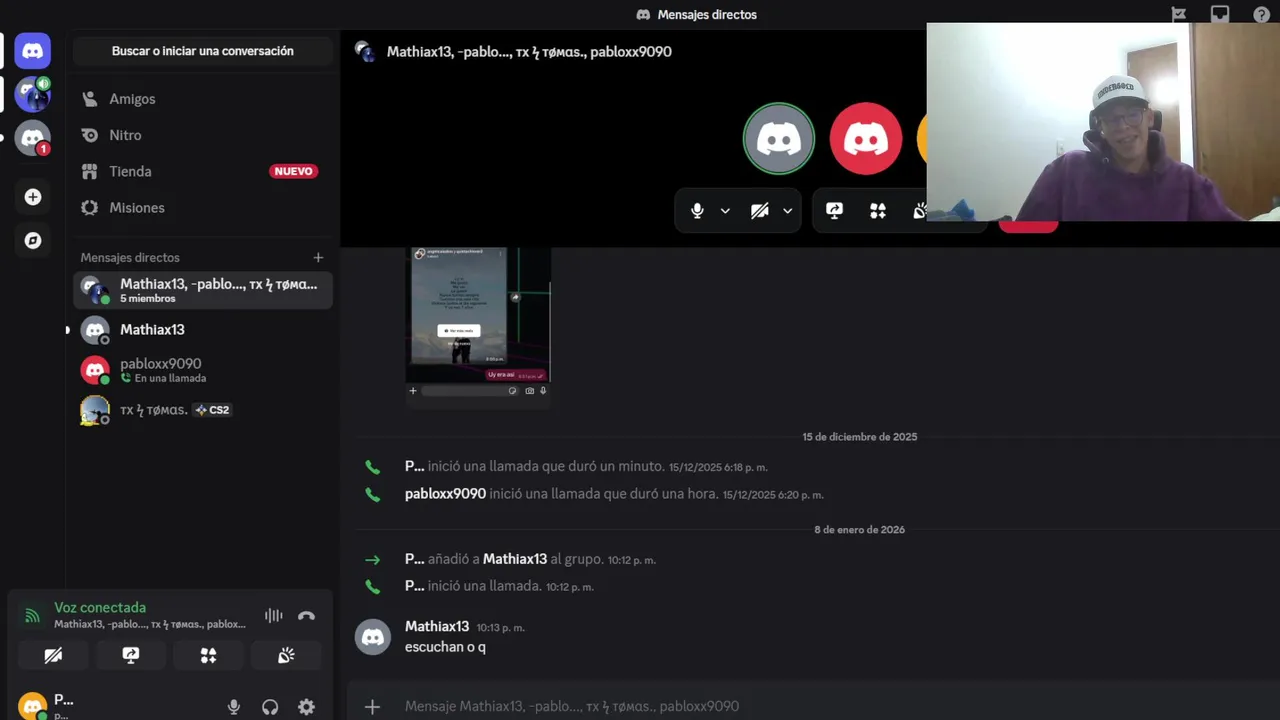This screenshot has width=1280, height=720.
Task: Toggle camera in call controls
Action: click(x=760, y=211)
